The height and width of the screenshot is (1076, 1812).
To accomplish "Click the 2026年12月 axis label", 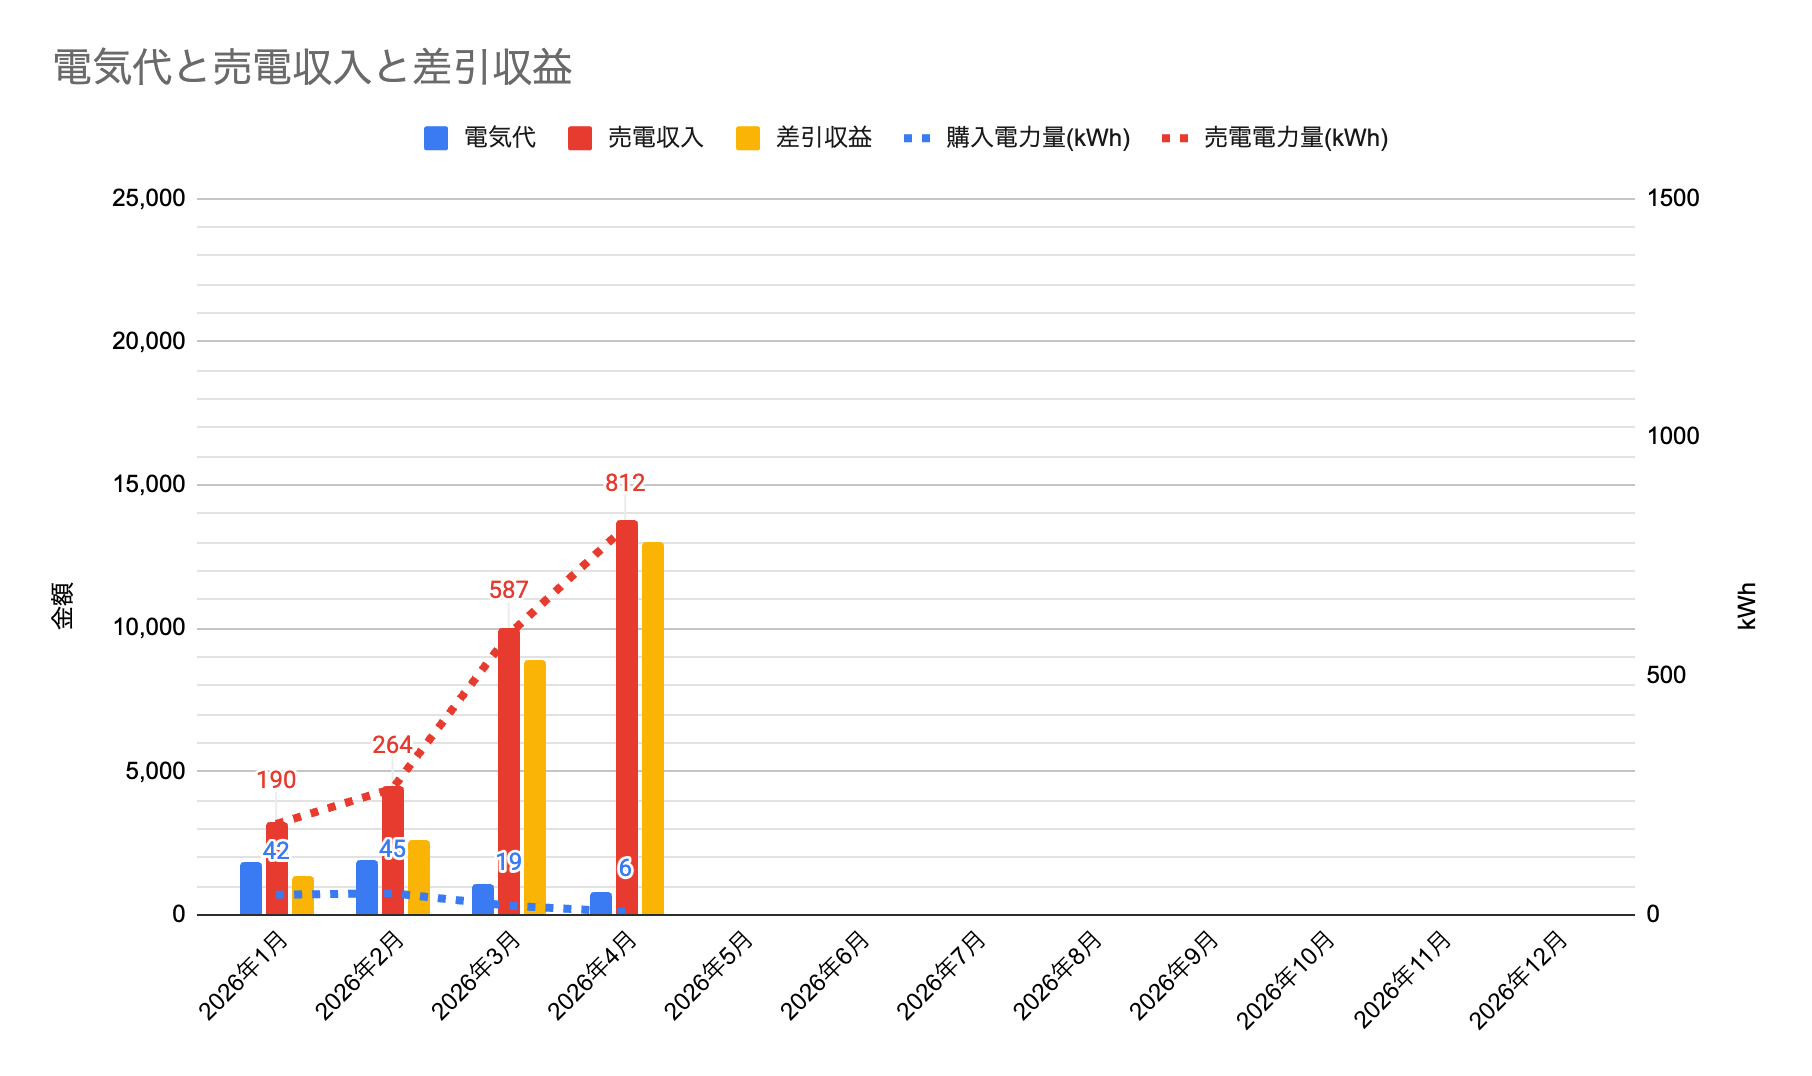I will click(1520, 980).
